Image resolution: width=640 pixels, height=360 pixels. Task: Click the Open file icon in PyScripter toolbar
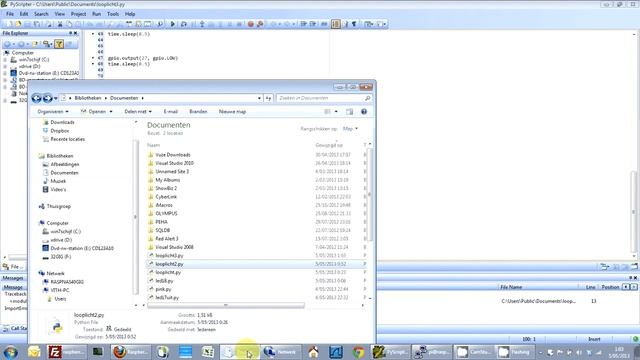click(18, 24)
